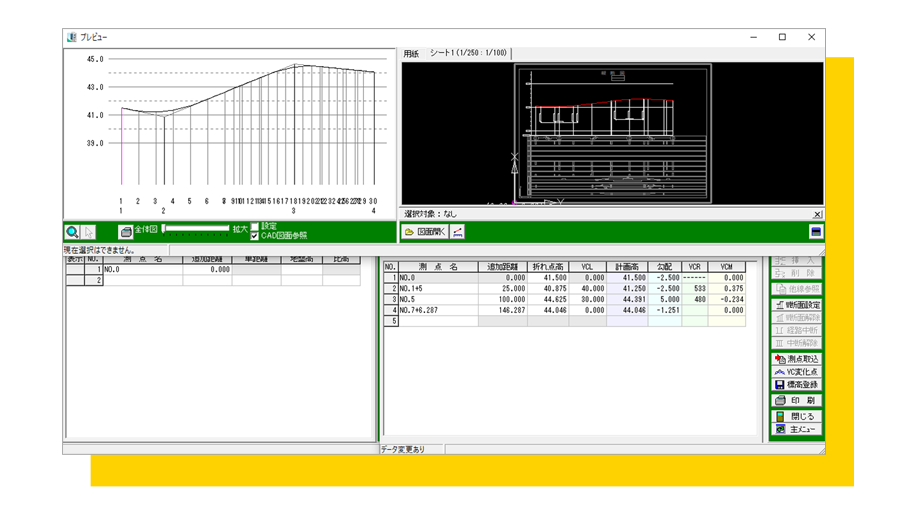Click 折れ点高 value 40.875
This screenshot has width=916, height=515.
(x=548, y=288)
